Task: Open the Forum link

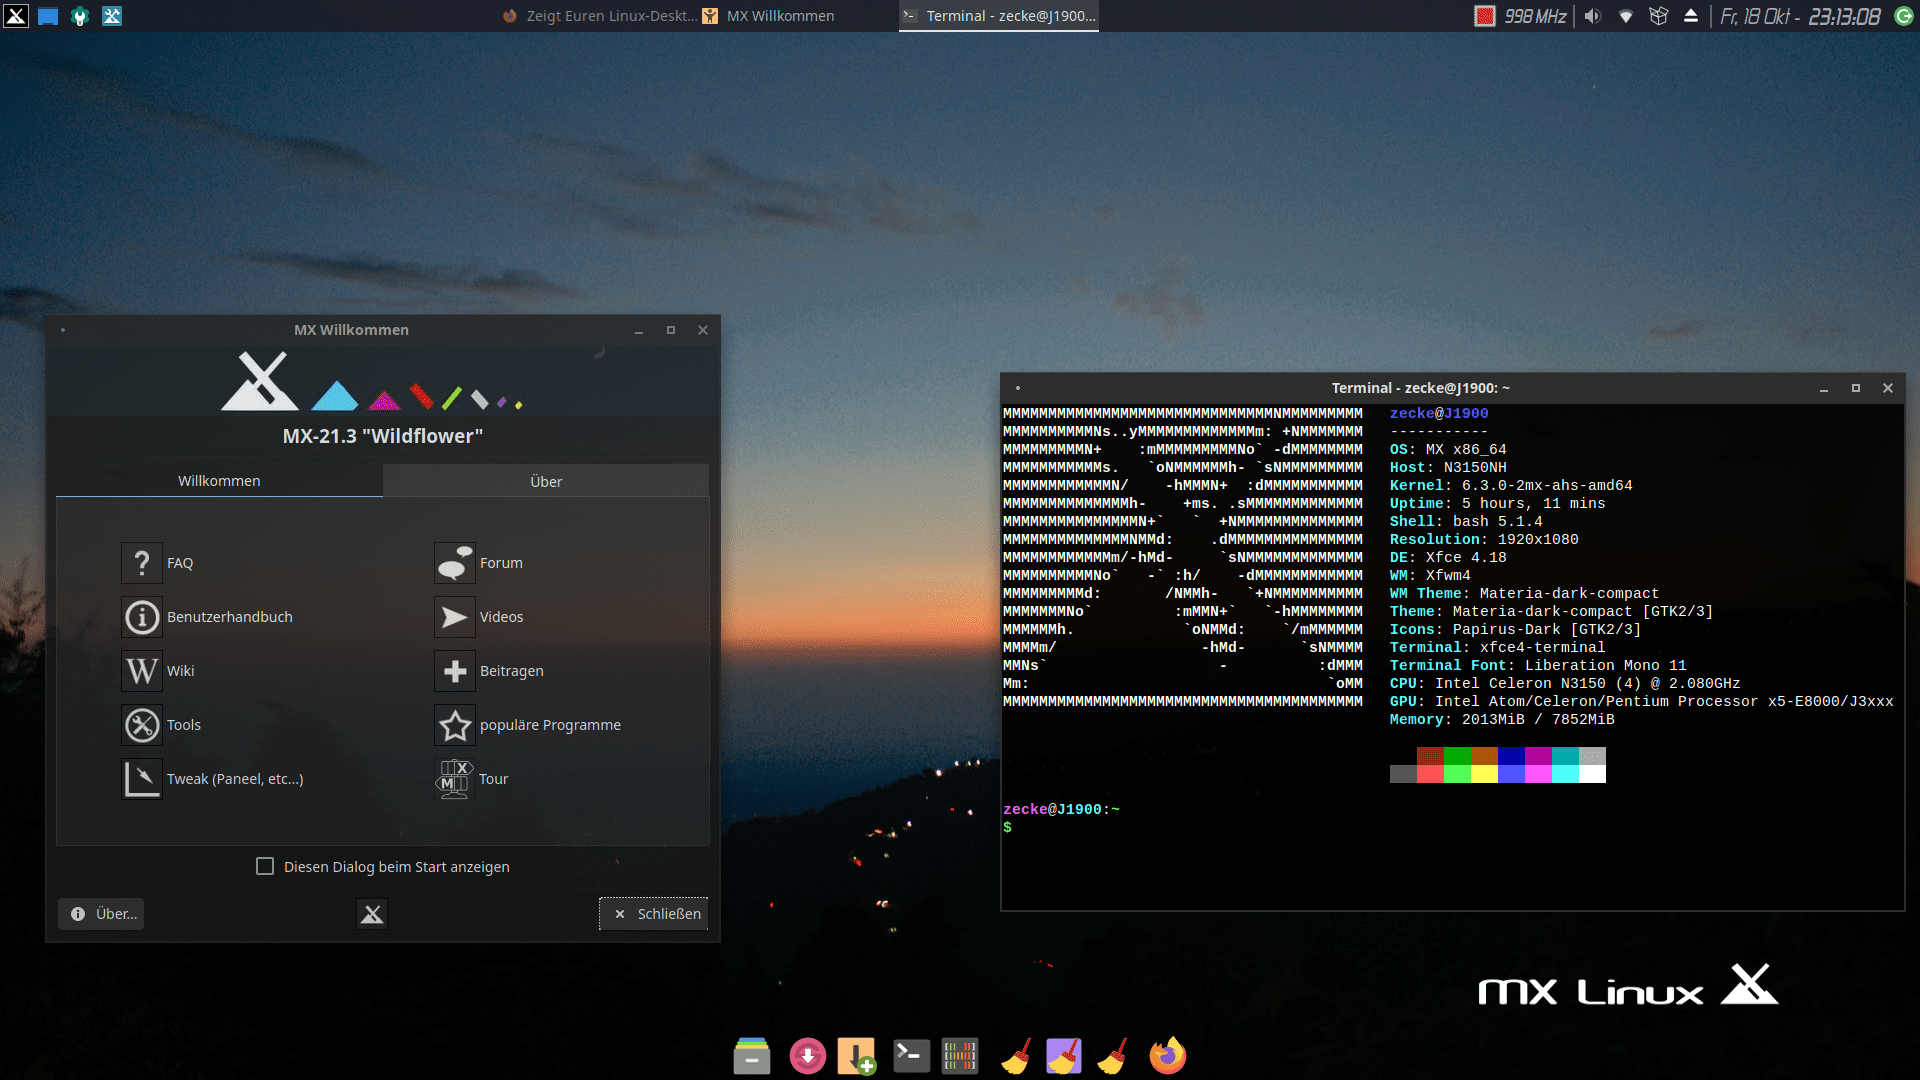Action: click(479, 563)
